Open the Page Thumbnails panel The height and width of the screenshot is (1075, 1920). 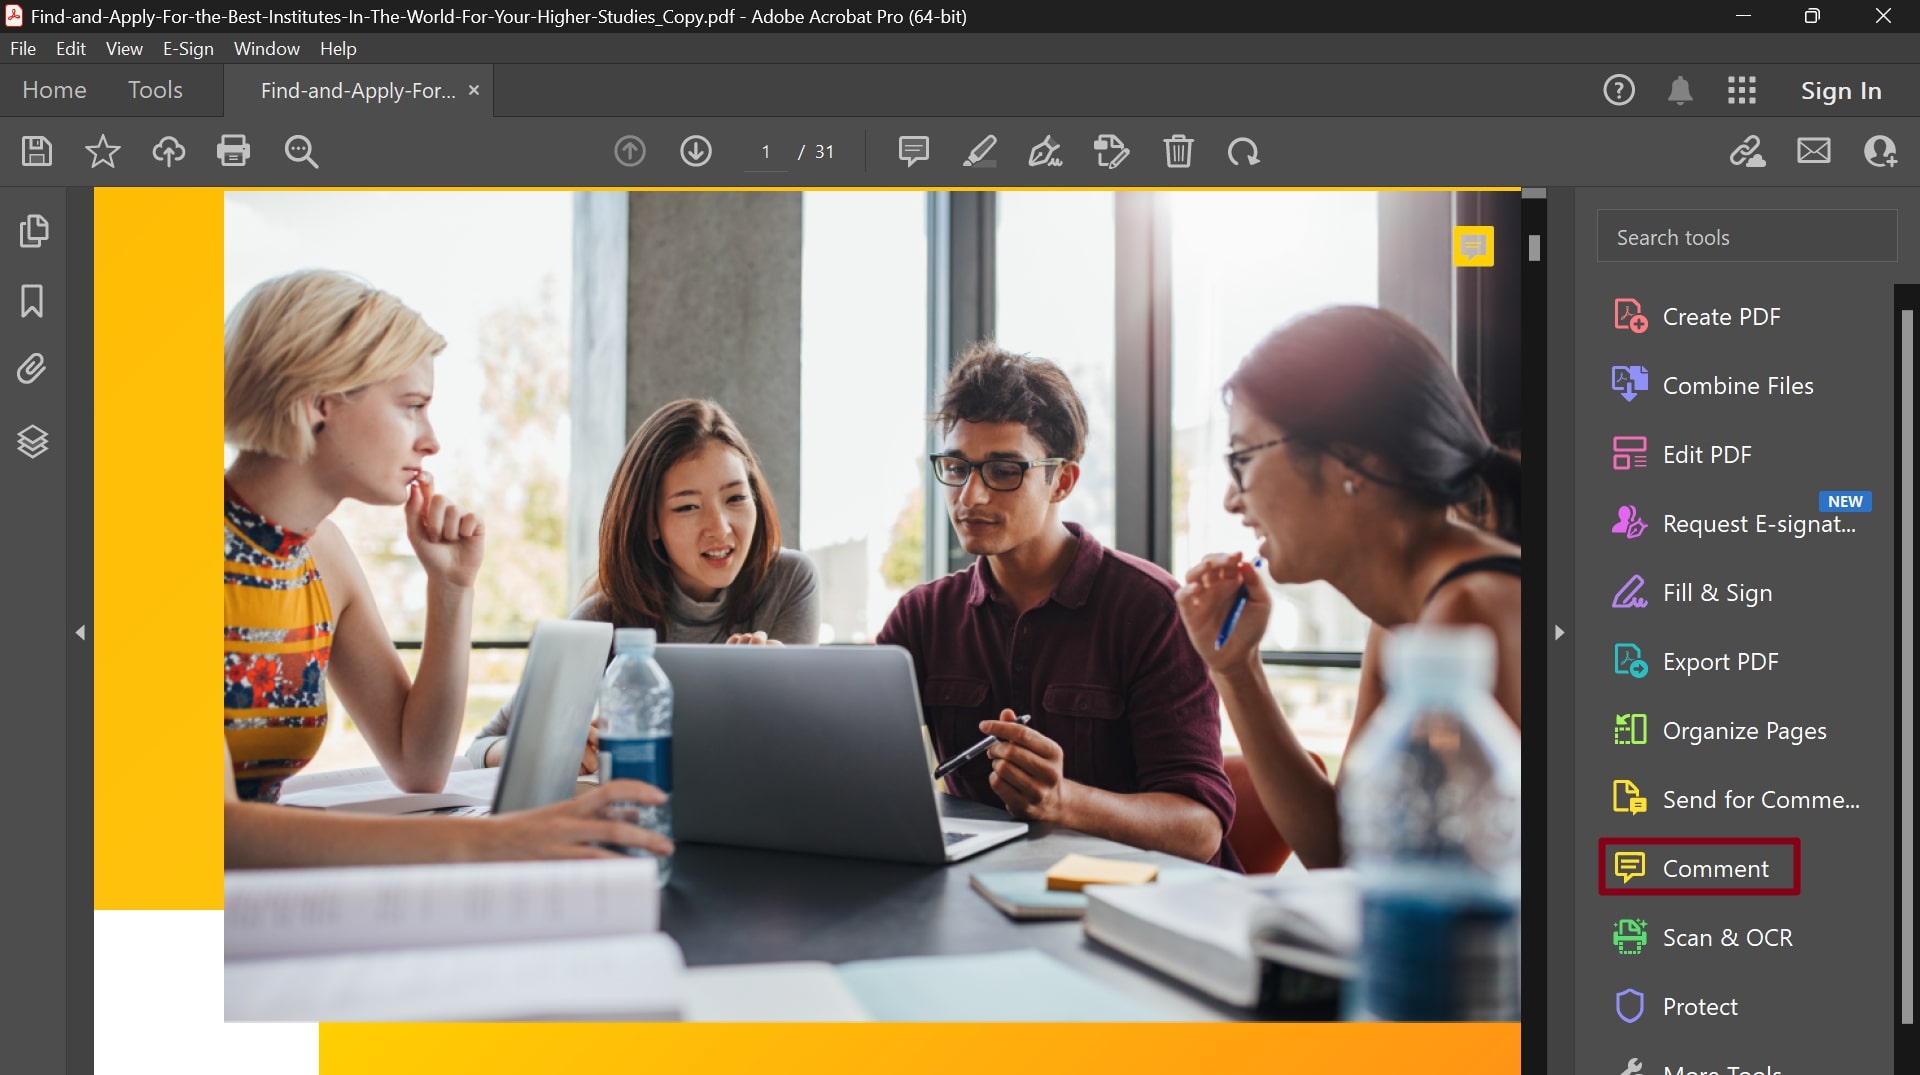coord(33,231)
